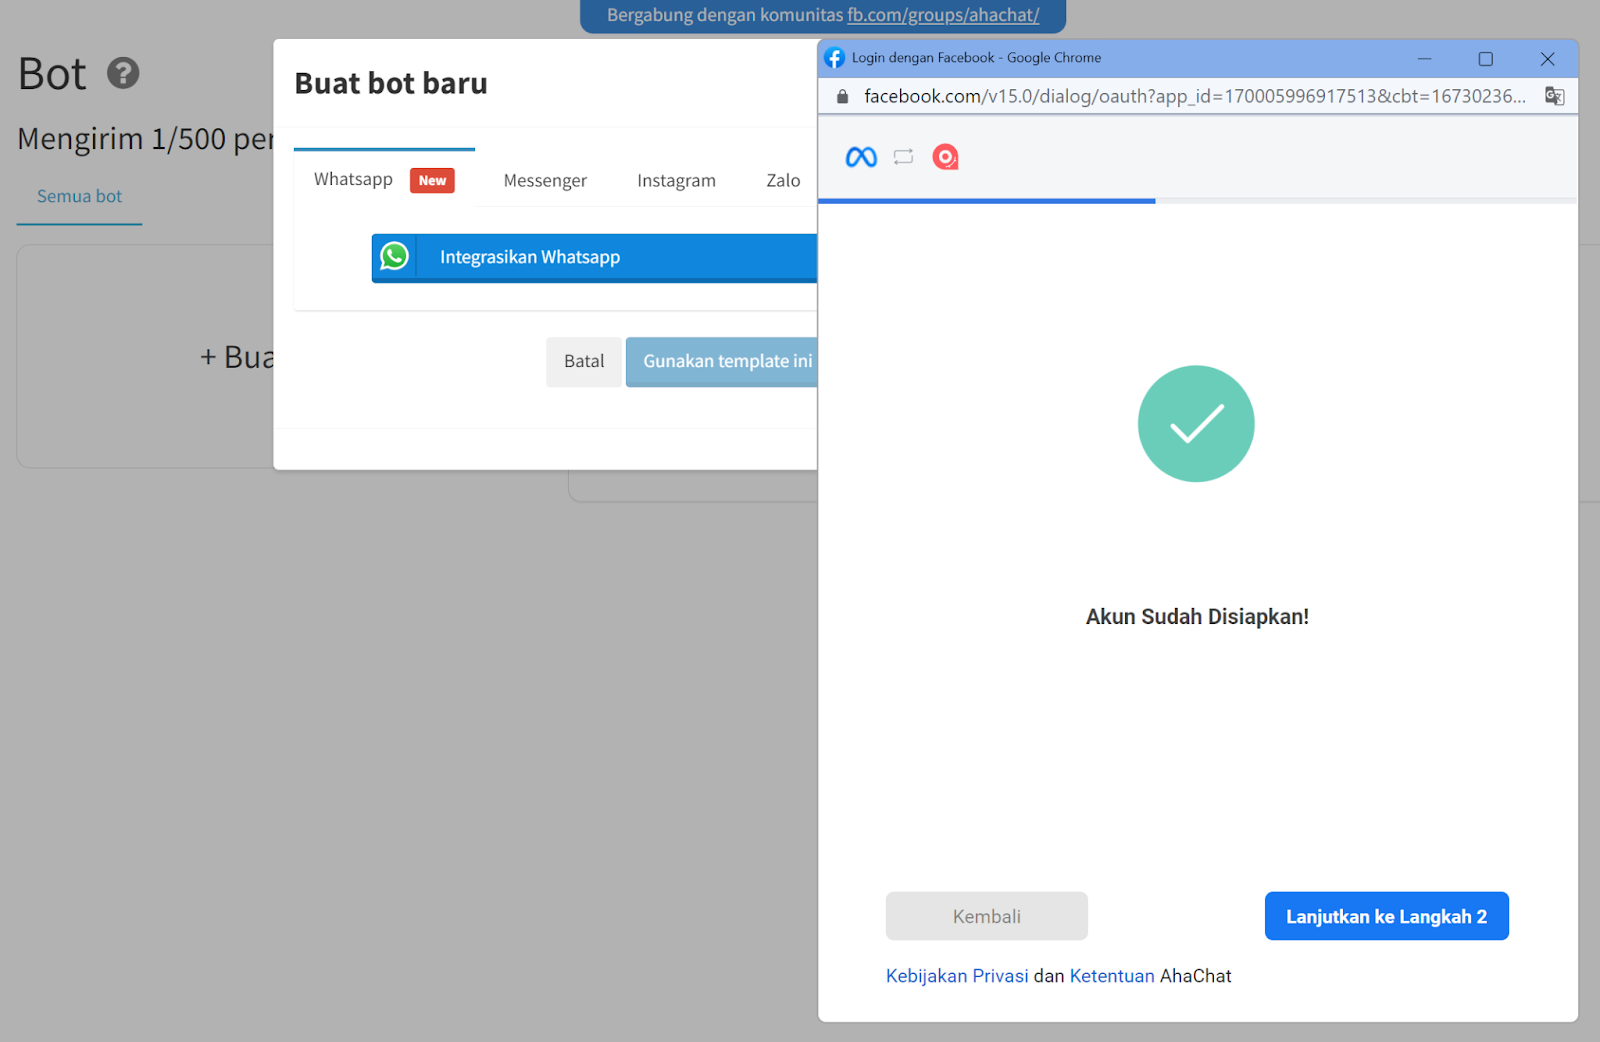Click the Mengirim 1/500 text
This screenshot has height=1042, width=1600.
144,138
